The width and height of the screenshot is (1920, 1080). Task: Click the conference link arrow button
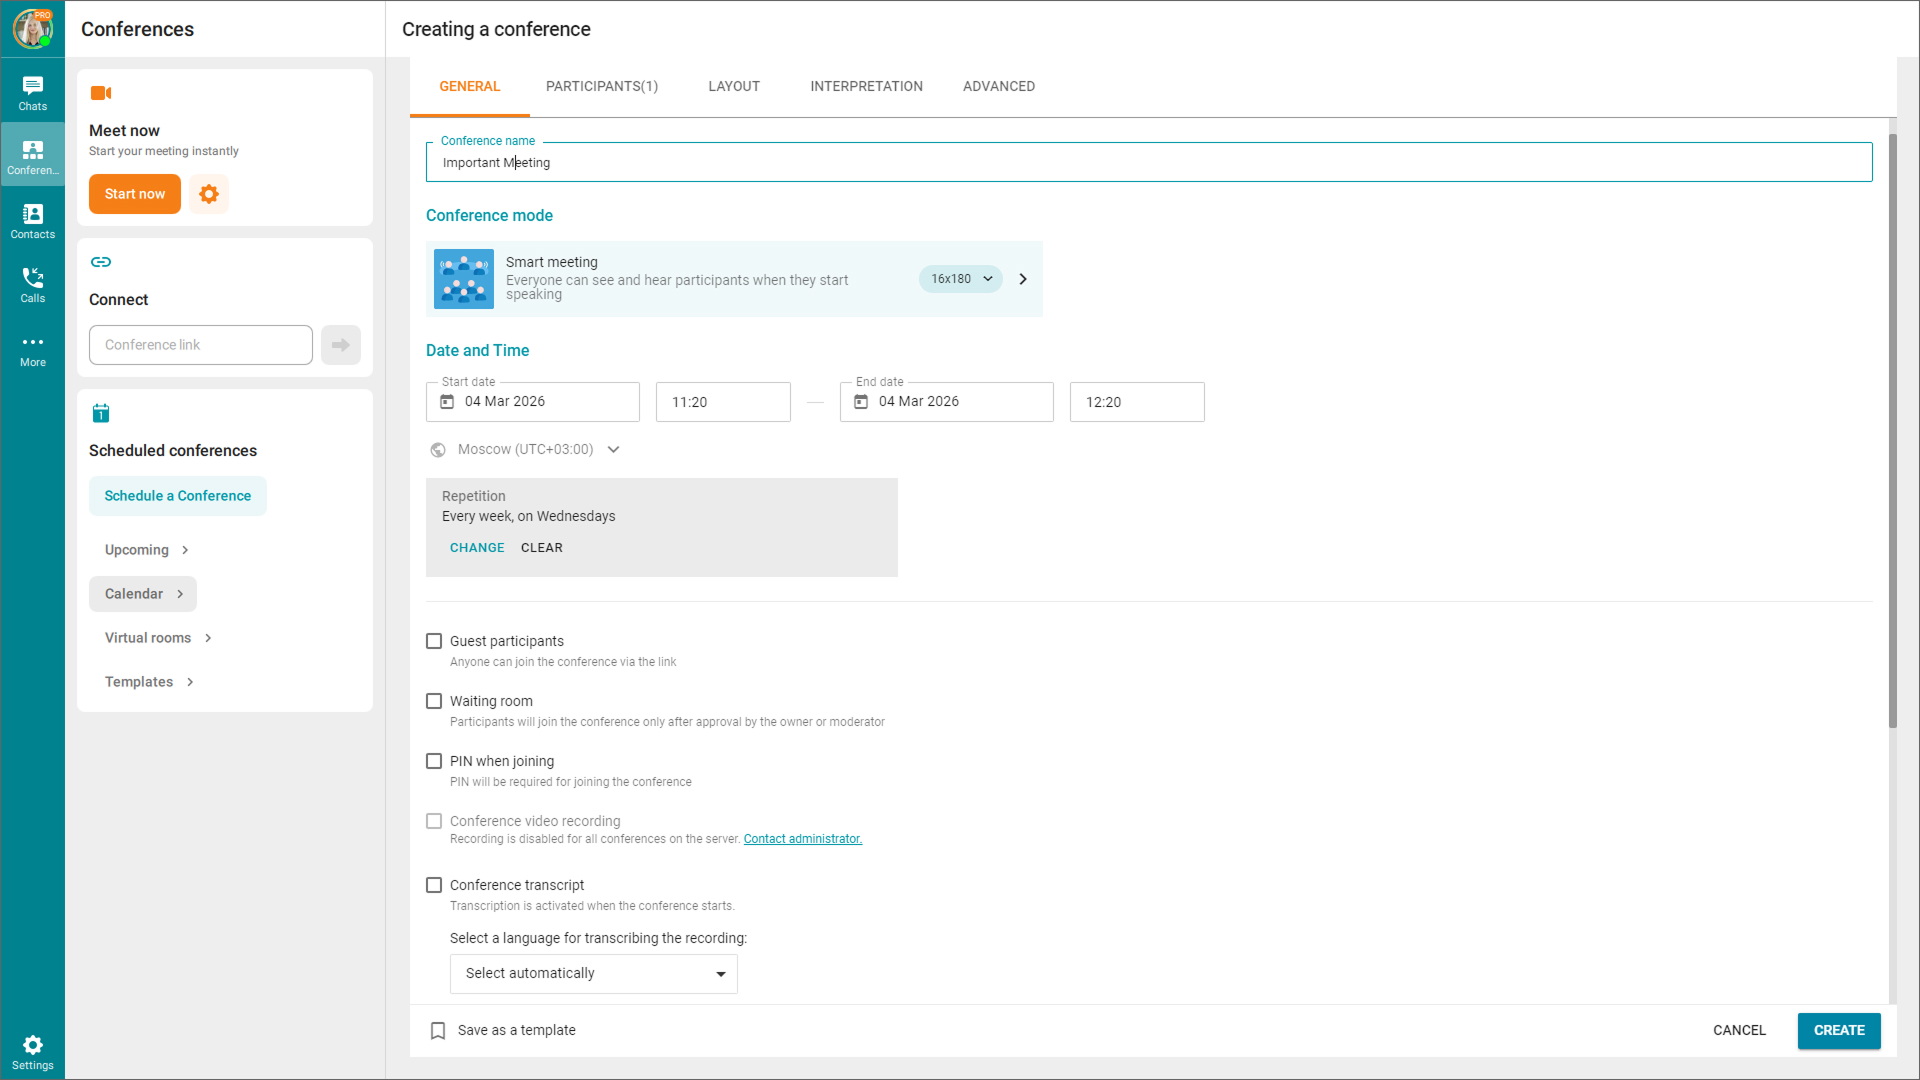(x=341, y=345)
